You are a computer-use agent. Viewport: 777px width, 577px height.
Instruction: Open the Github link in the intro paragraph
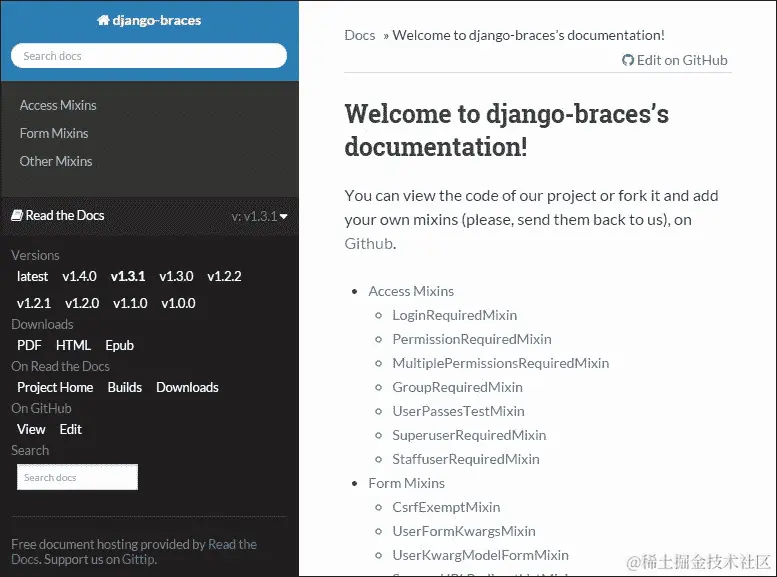pyautogui.click(x=369, y=243)
